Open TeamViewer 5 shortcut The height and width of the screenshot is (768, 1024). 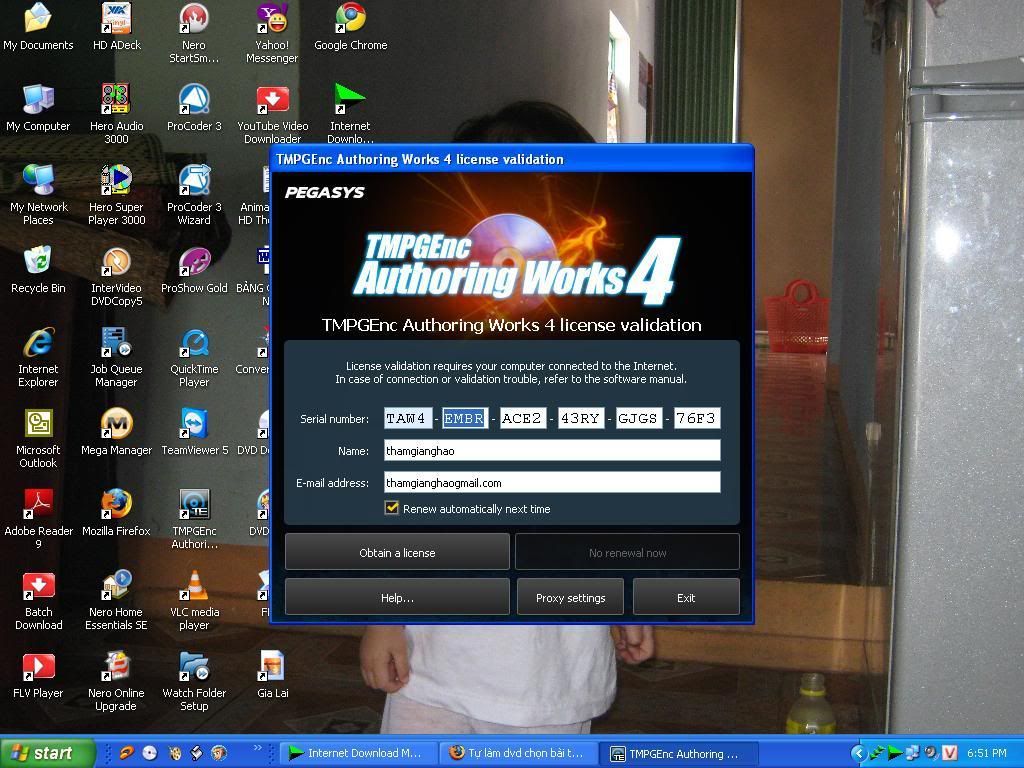(x=195, y=432)
